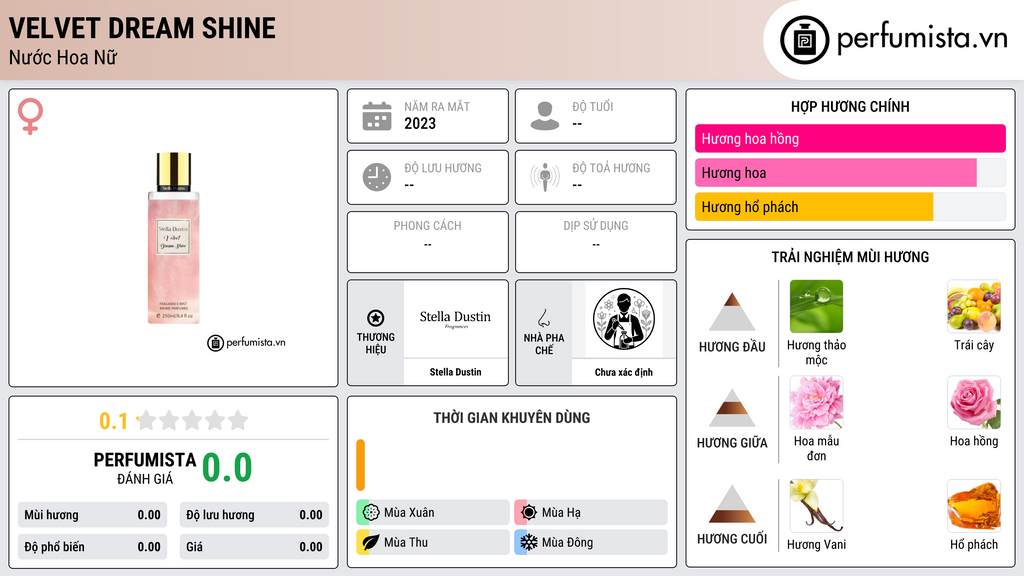
Task: Click the release year value 2023
Action: click(420, 123)
